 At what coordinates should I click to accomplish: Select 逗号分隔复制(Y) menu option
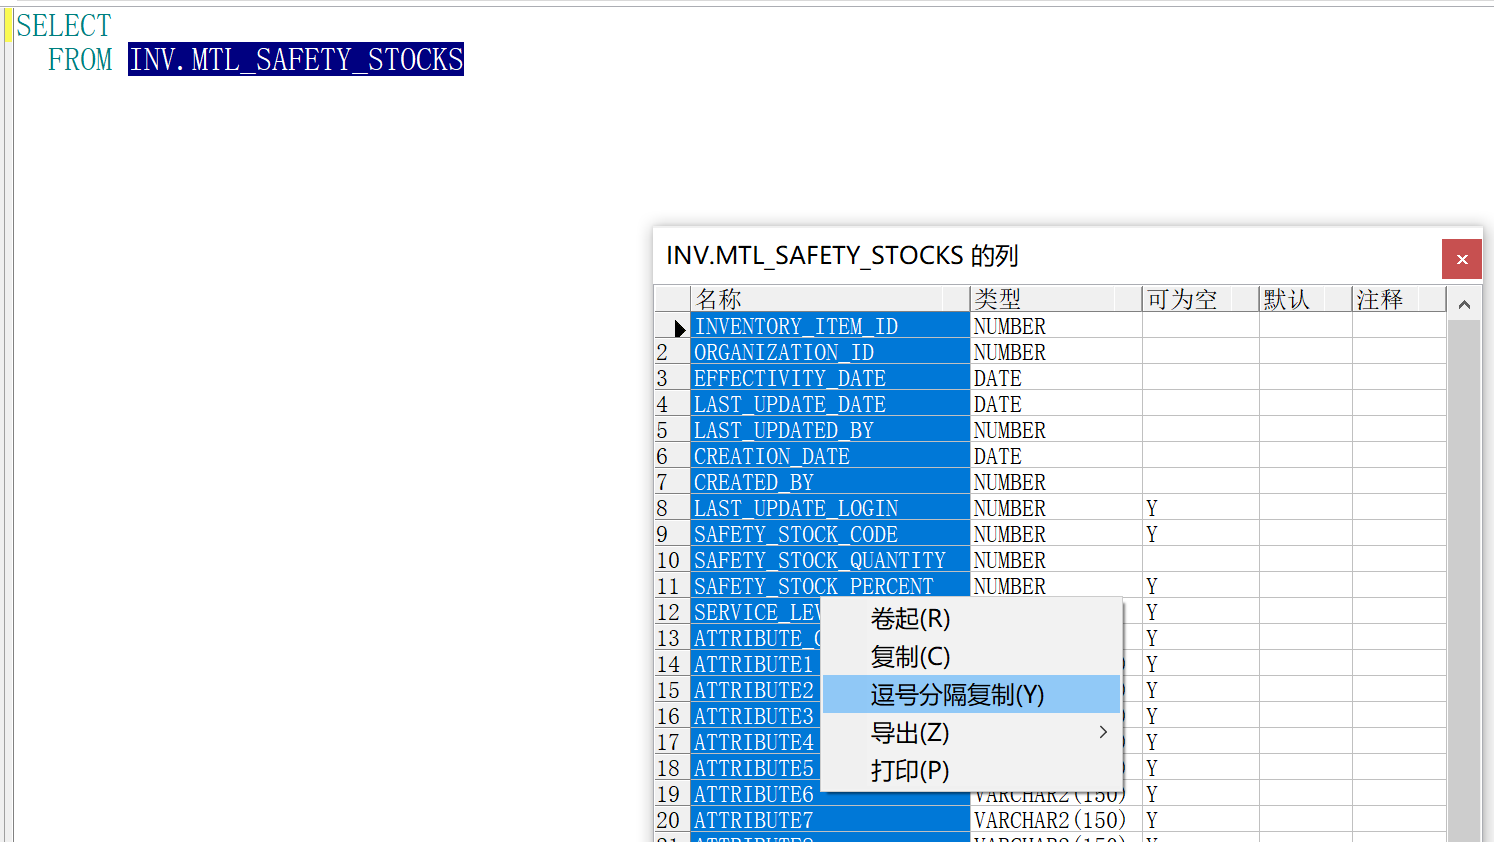pos(956,695)
